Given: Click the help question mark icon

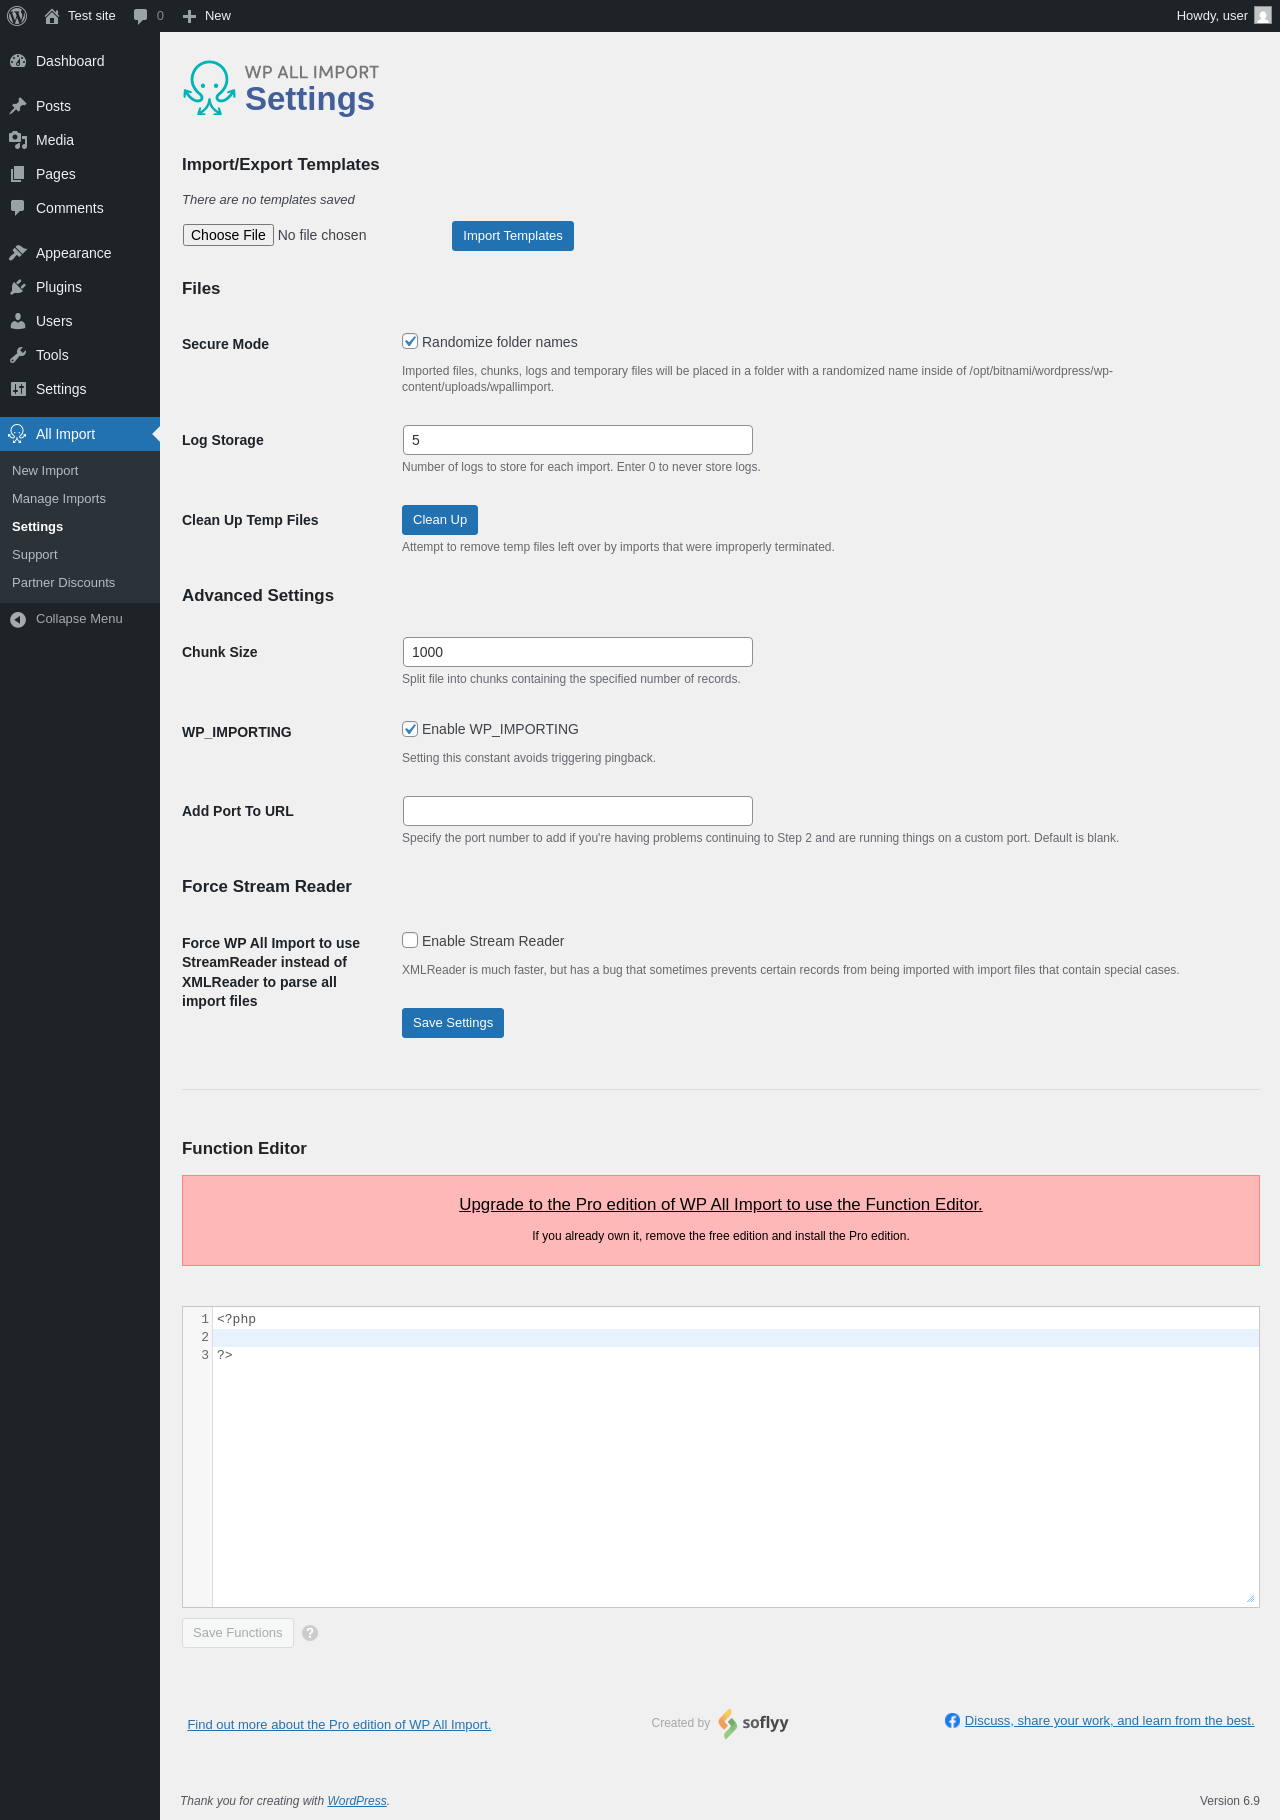Looking at the screenshot, I should pos(310,1633).
